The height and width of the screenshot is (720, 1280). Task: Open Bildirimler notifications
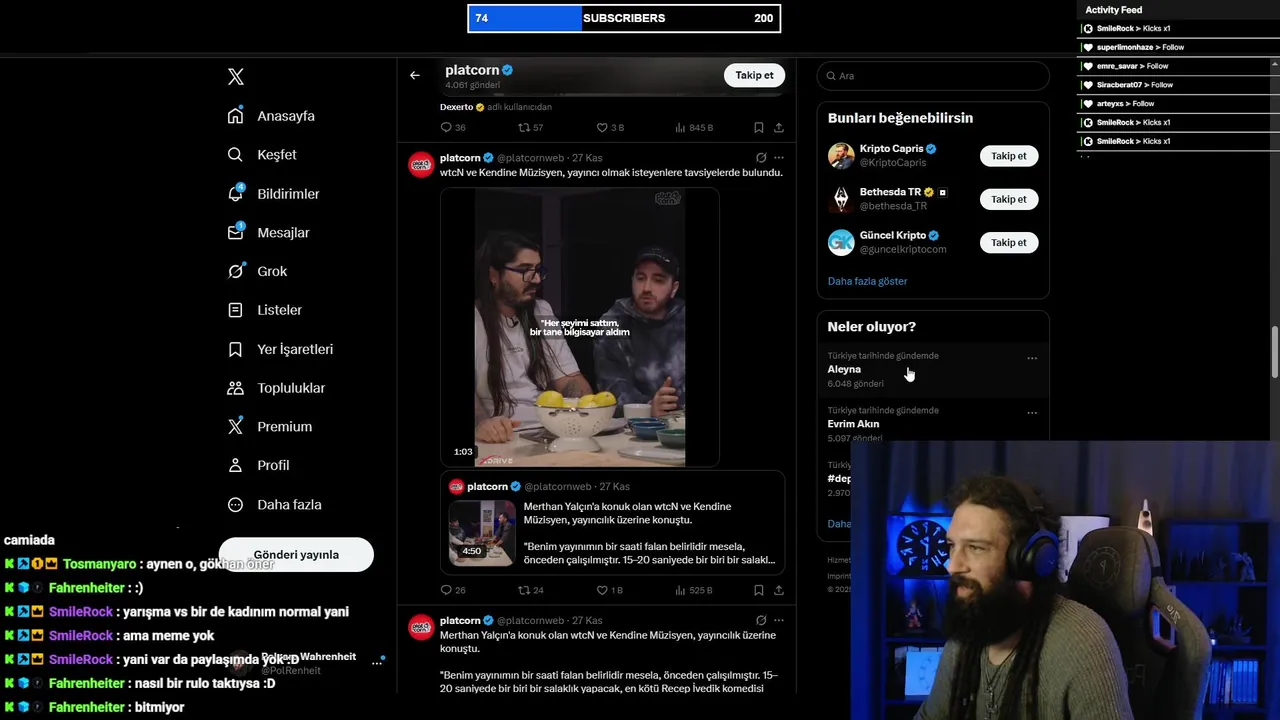click(x=288, y=194)
